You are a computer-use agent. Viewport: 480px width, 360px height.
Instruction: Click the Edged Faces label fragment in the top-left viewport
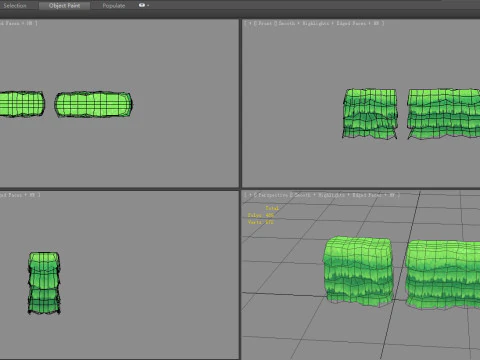10,23
